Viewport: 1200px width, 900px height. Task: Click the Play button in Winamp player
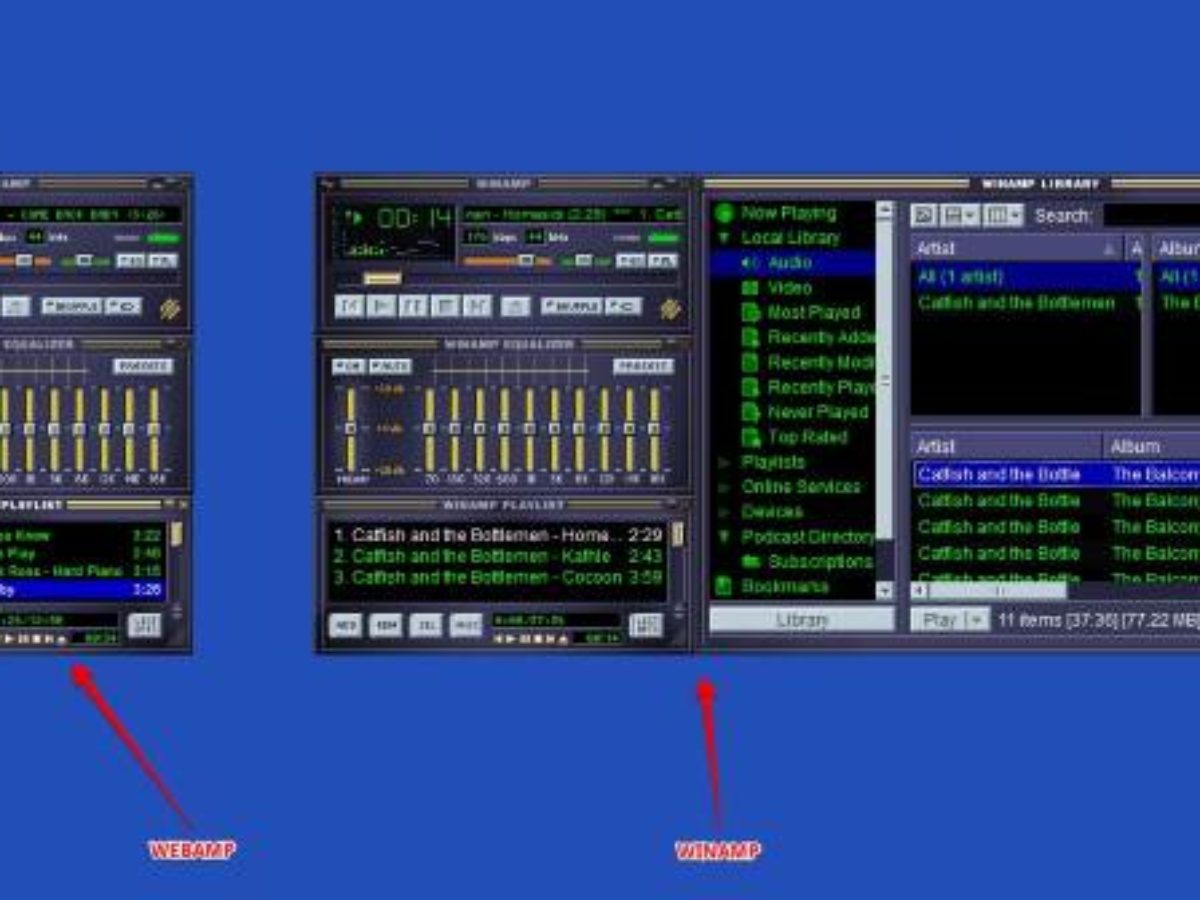(381, 306)
